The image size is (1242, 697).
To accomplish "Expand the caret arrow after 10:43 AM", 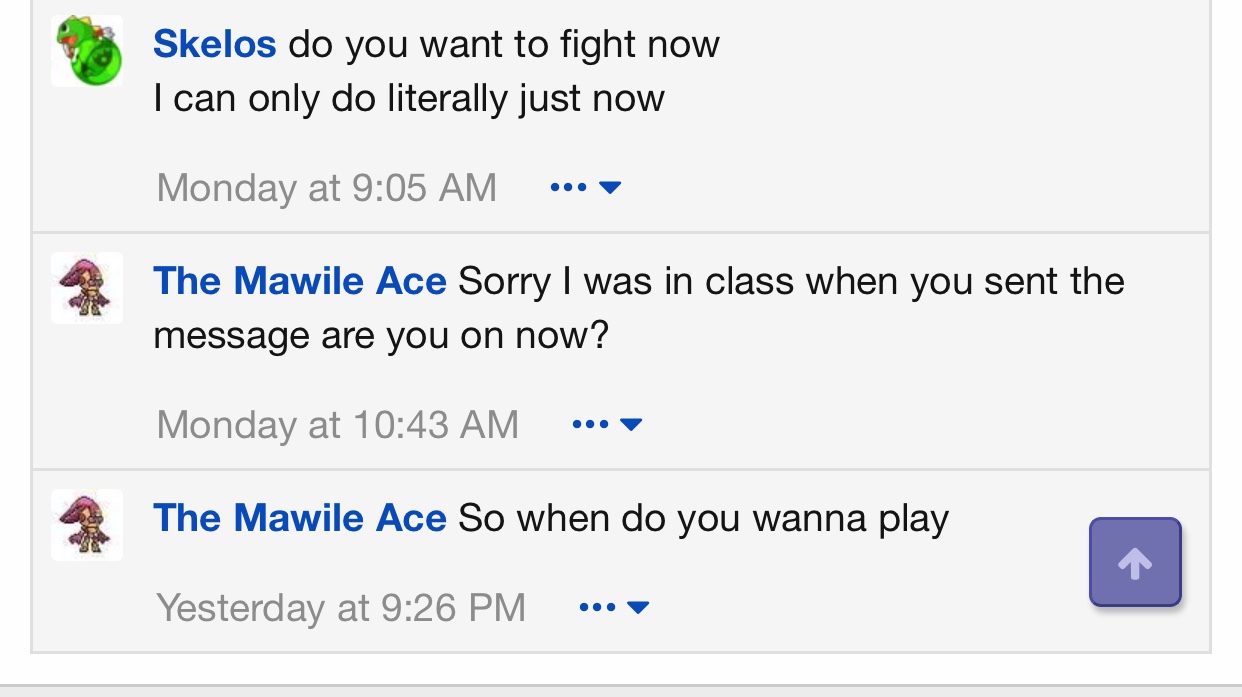I will [631, 425].
